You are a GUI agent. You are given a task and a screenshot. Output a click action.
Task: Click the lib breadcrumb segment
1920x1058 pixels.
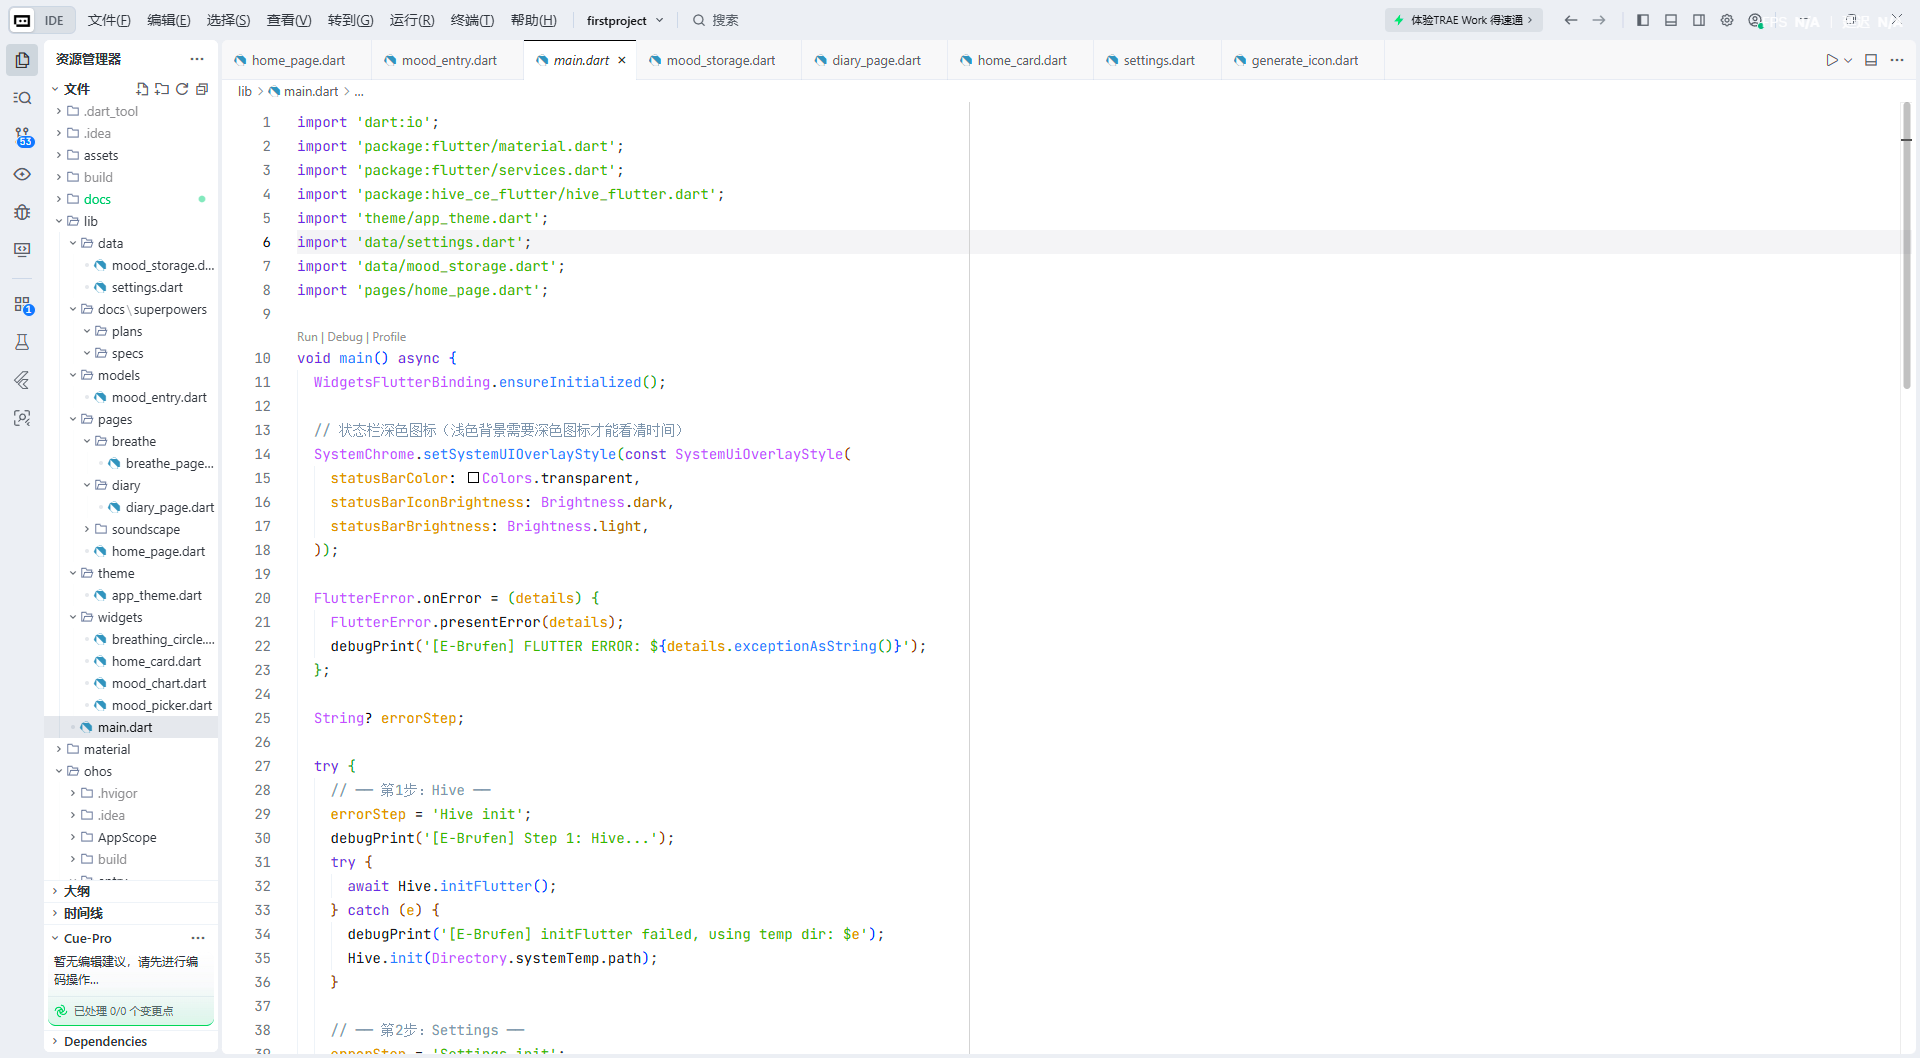245,91
